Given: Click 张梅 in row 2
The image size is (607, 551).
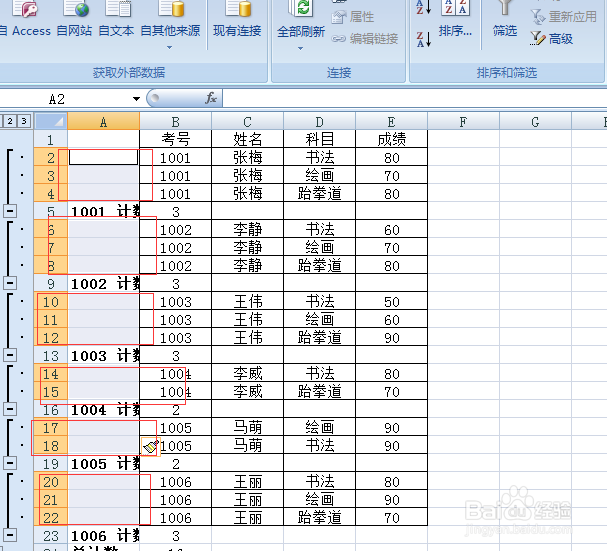Looking at the screenshot, I should click(x=247, y=157).
